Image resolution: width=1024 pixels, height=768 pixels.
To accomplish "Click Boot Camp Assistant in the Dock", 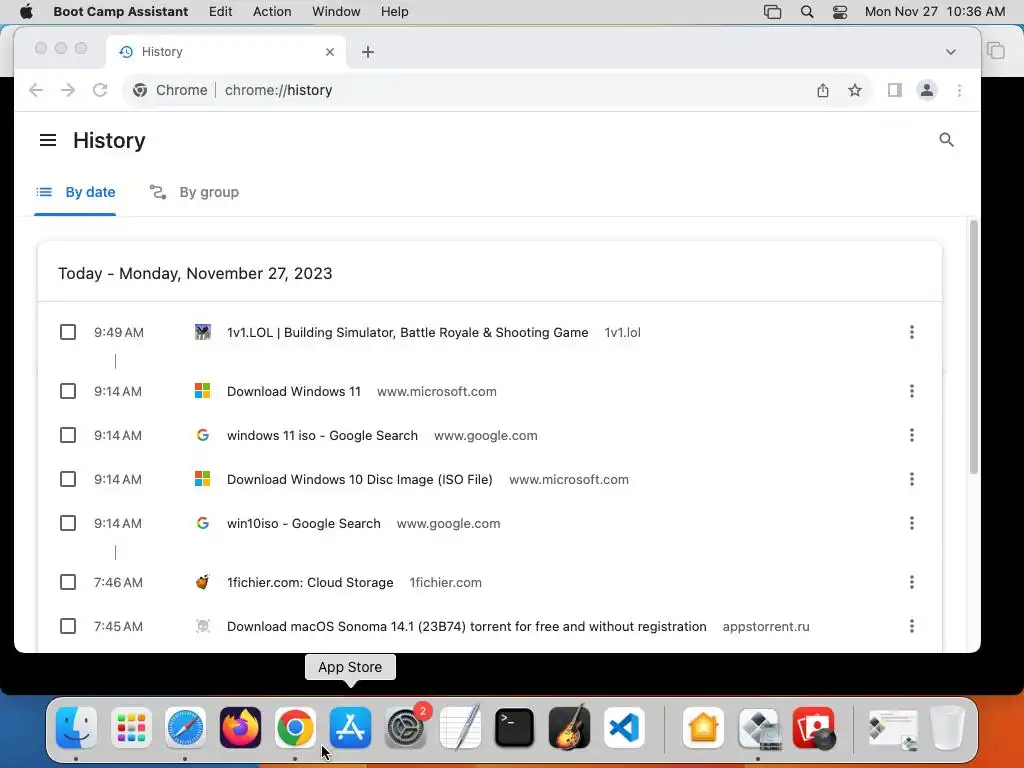I will tap(758, 728).
